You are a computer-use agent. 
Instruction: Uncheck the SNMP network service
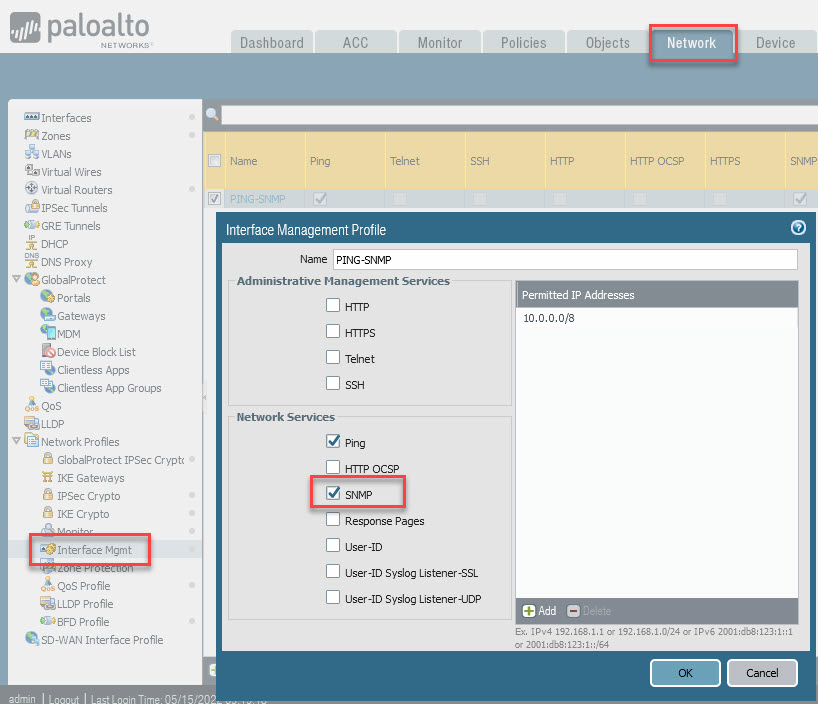[333, 494]
